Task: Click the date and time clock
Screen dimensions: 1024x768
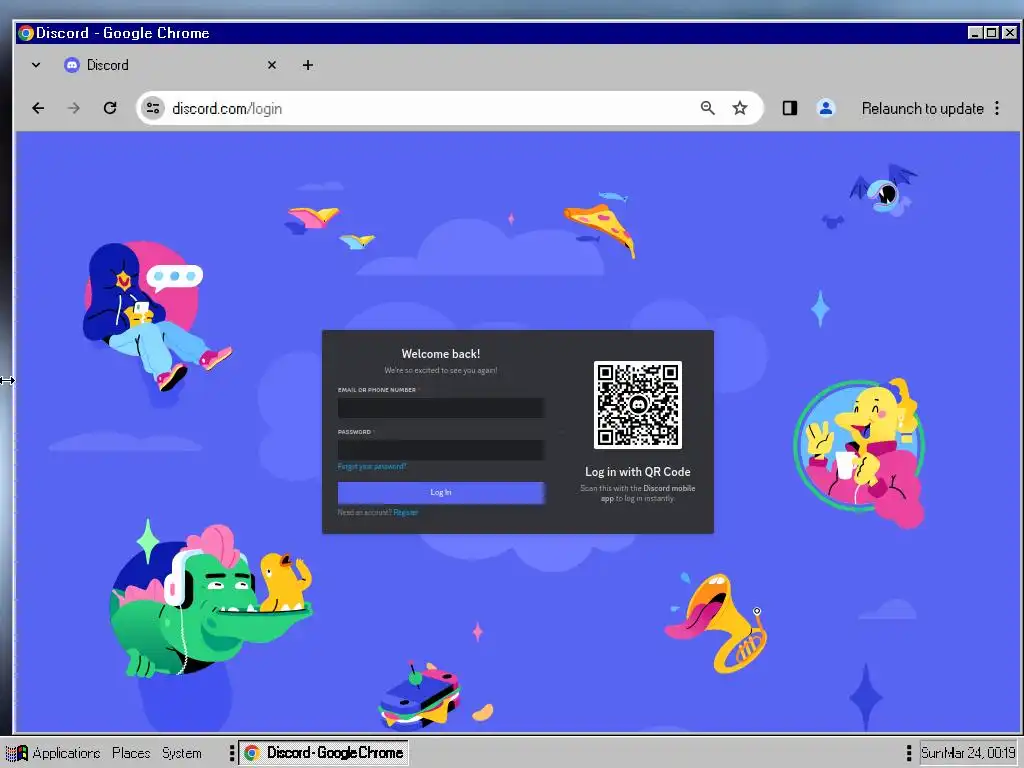Action: [968, 753]
